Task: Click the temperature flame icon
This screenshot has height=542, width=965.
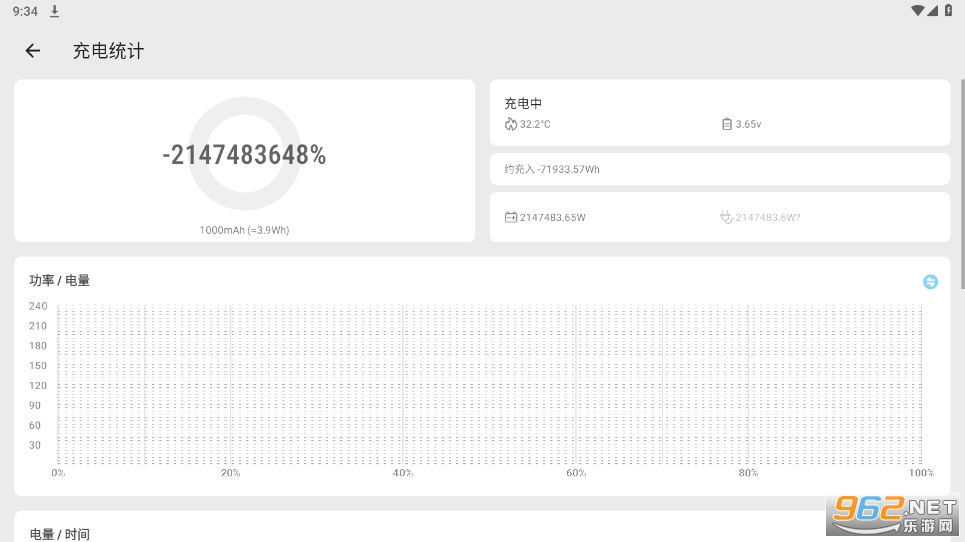Action: 511,124
